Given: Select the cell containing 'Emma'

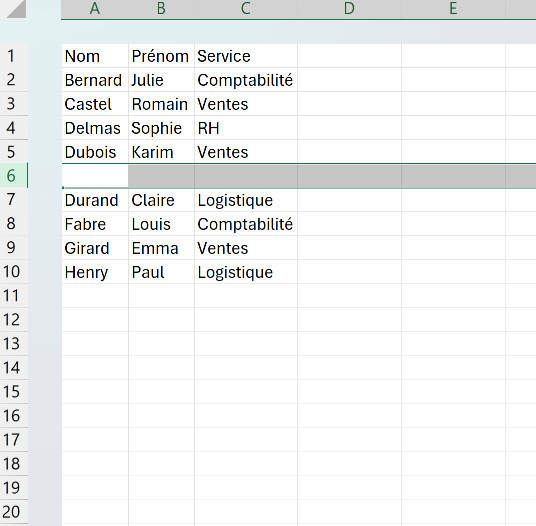Looking at the screenshot, I should (x=161, y=248).
